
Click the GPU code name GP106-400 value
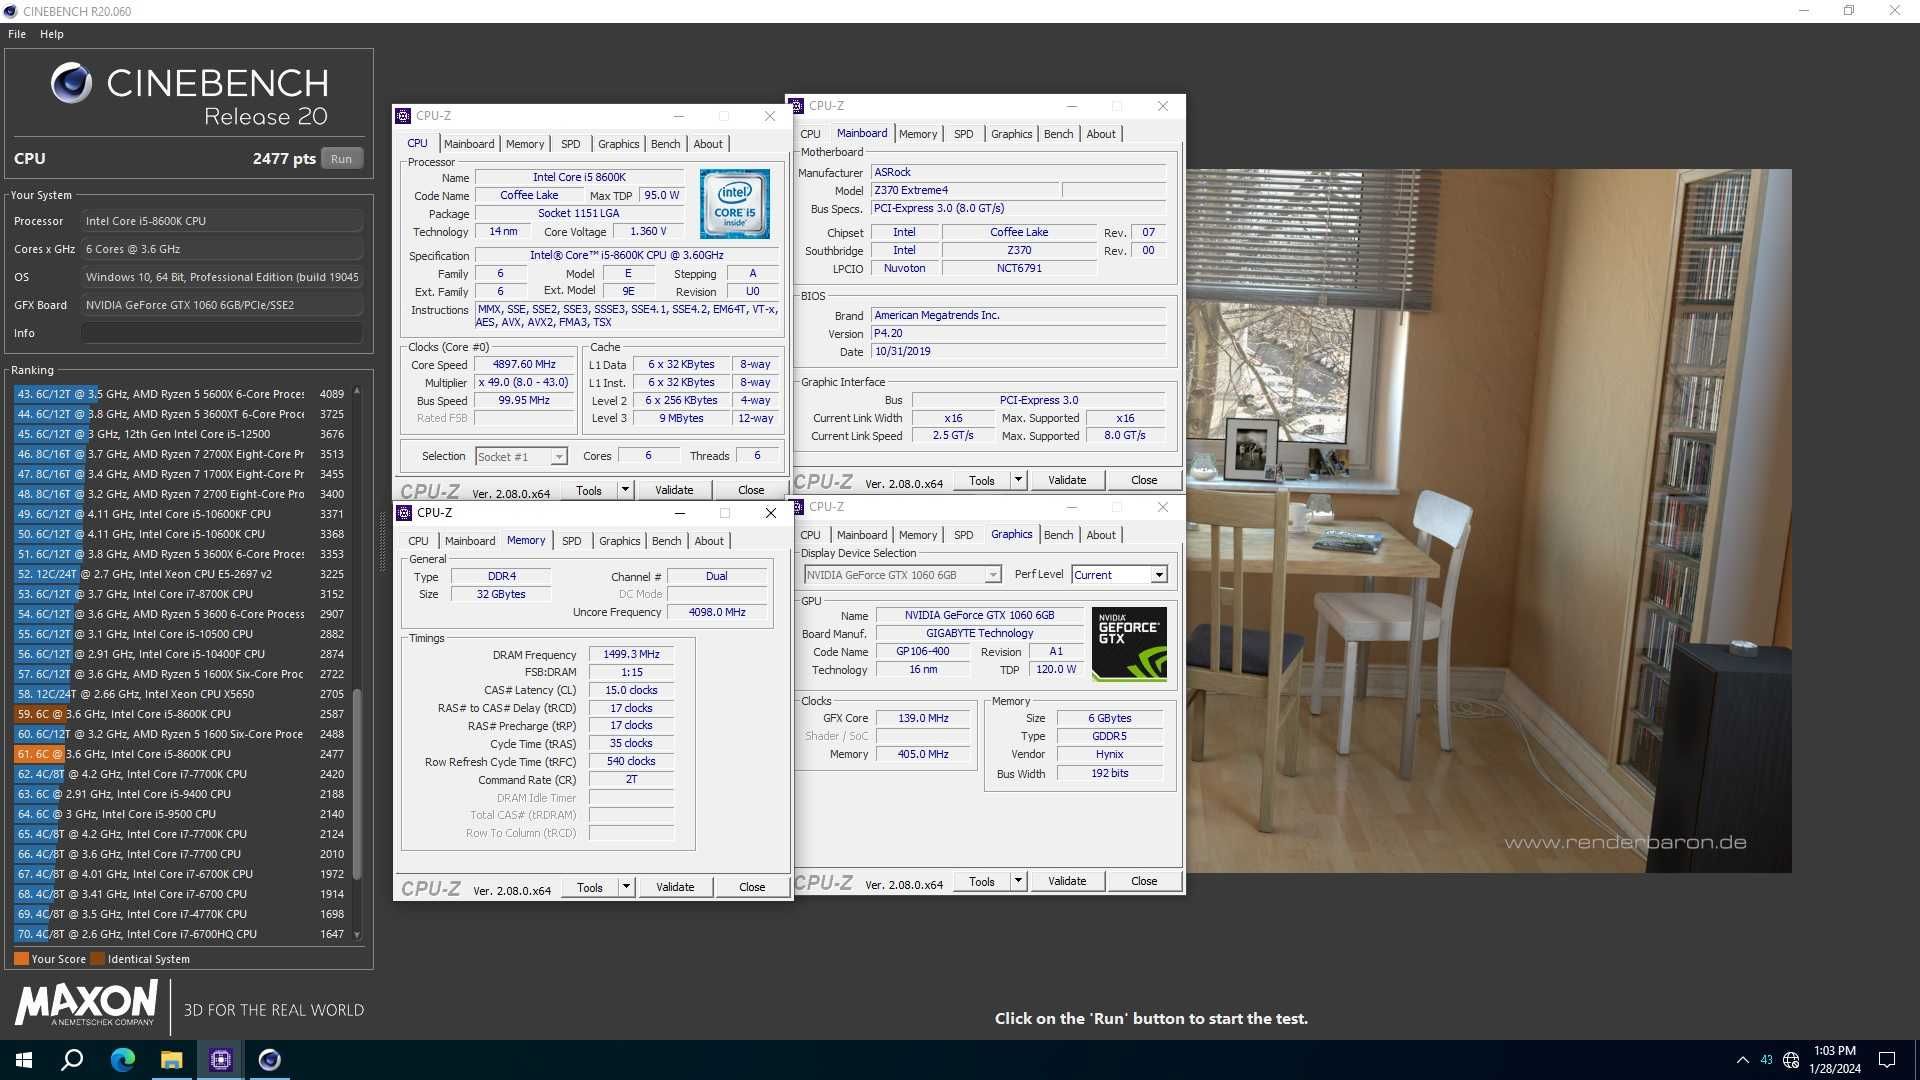[x=922, y=651]
